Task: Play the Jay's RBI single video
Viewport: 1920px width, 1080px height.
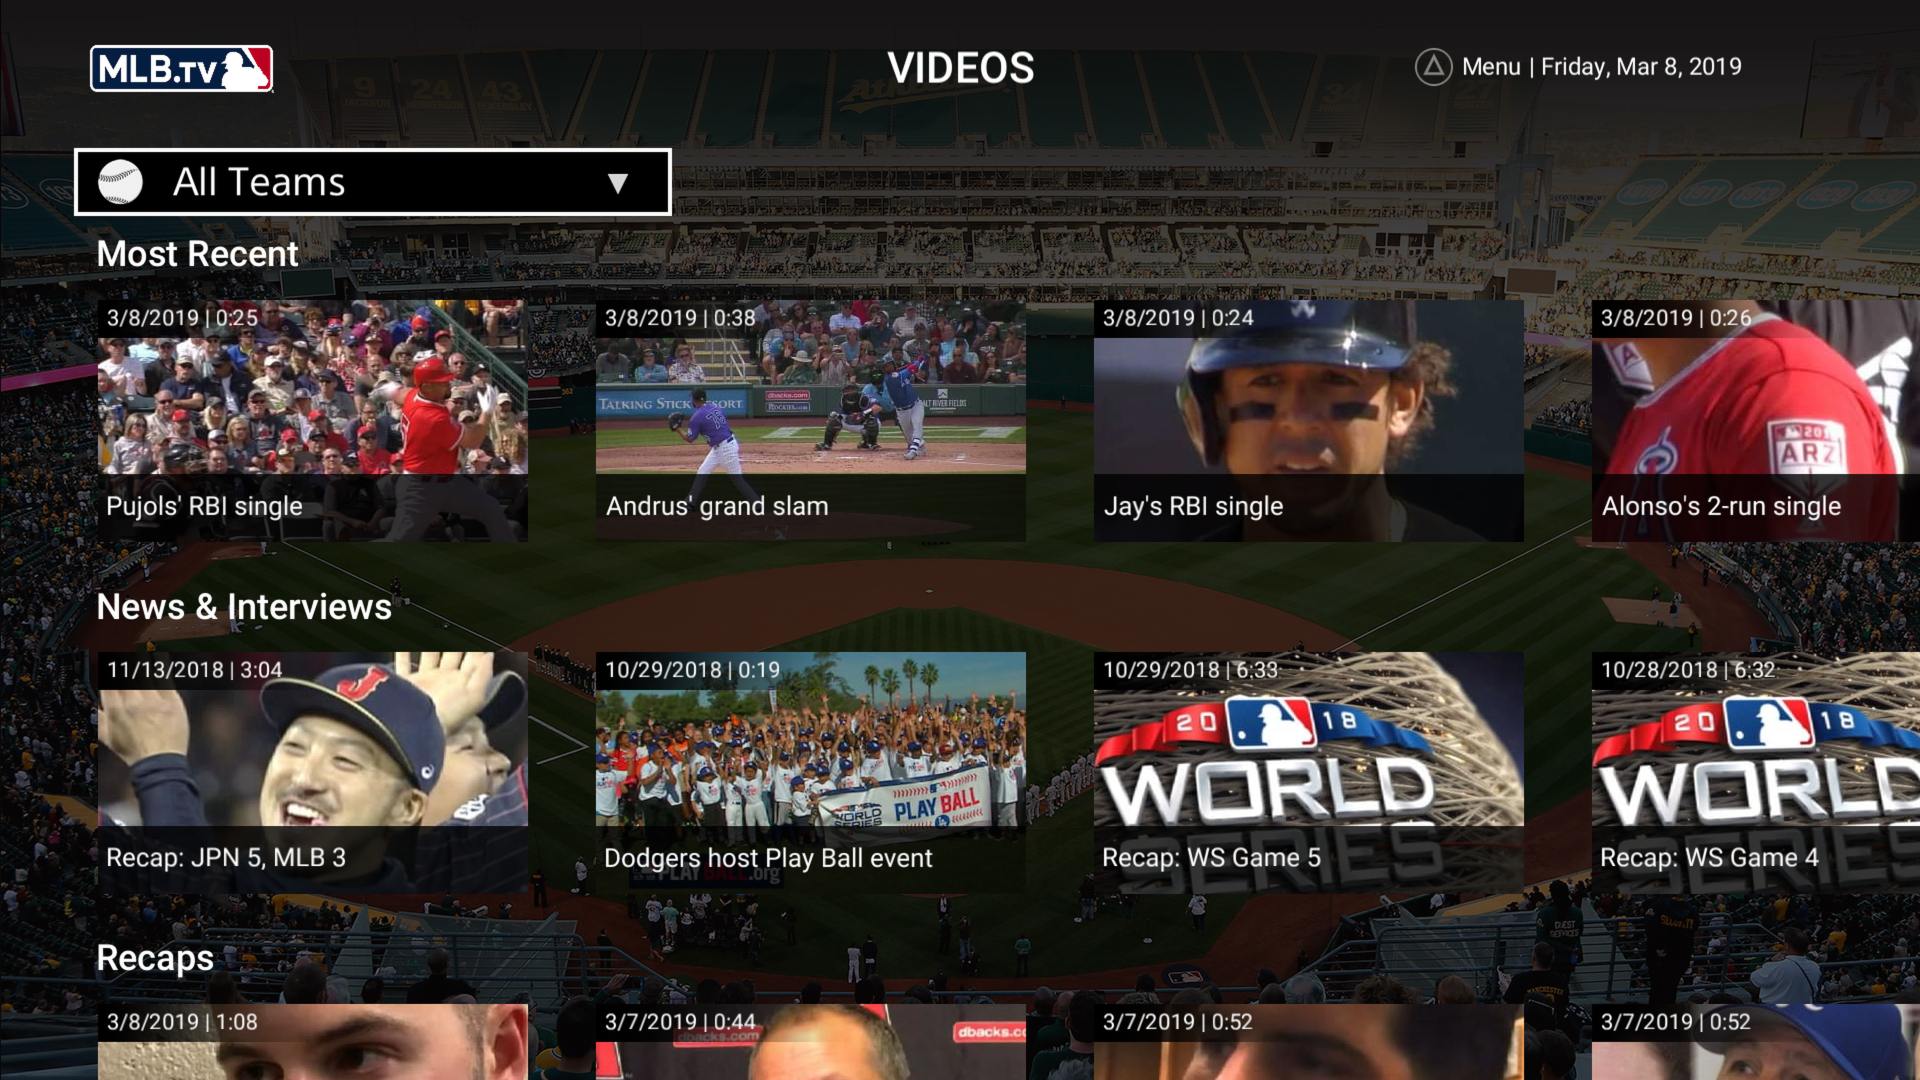Action: pyautogui.click(x=1309, y=421)
